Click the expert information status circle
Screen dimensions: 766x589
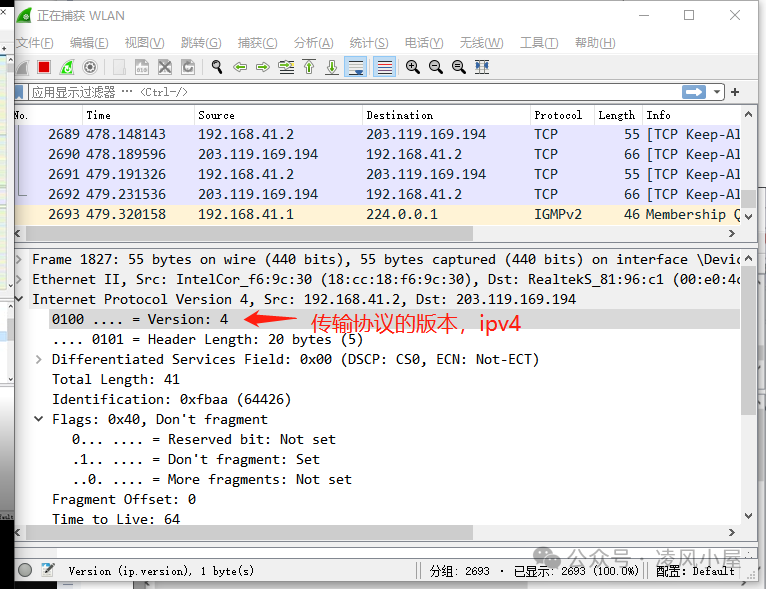tap(25, 570)
